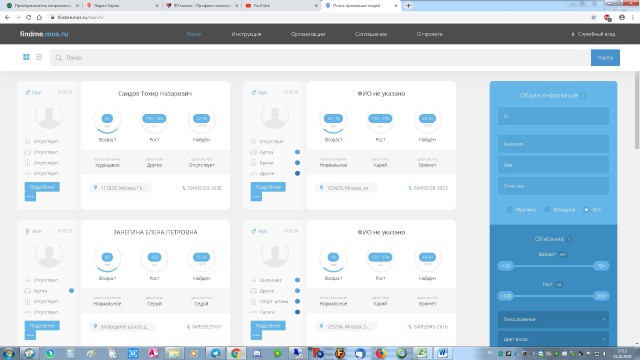Focus the Имя input field
Viewport: 640px width, 360px height.
pyautogui.click(x=553, y=165)
